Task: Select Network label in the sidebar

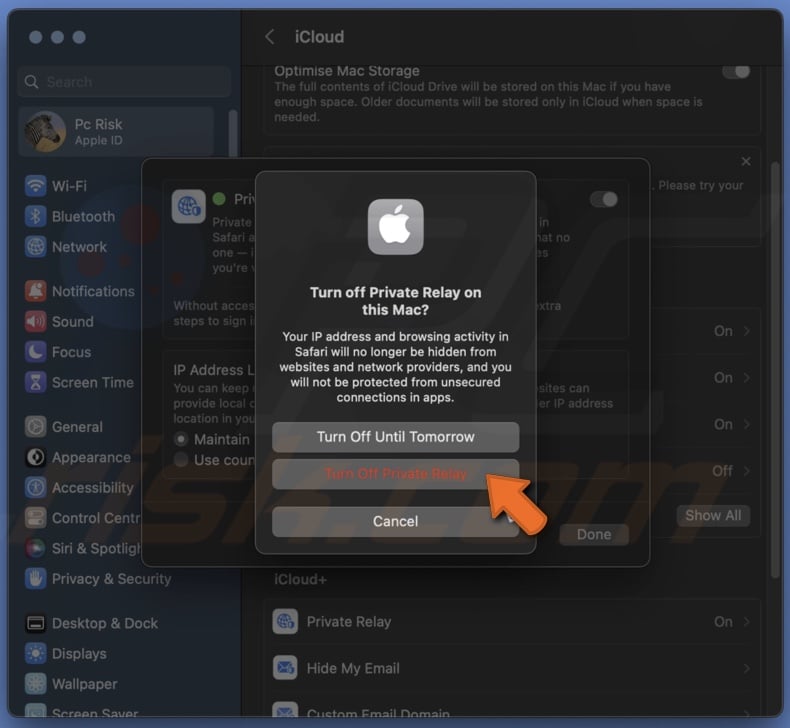Action: point(79,247)
